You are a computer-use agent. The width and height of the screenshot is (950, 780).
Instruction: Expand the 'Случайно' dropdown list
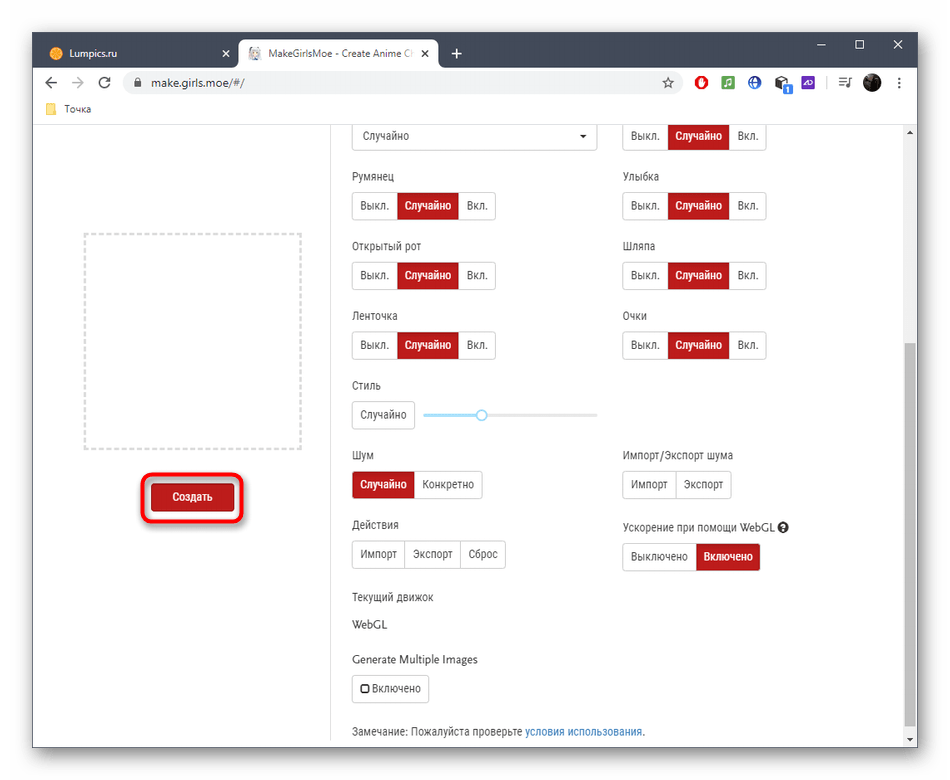click(474, 136)
